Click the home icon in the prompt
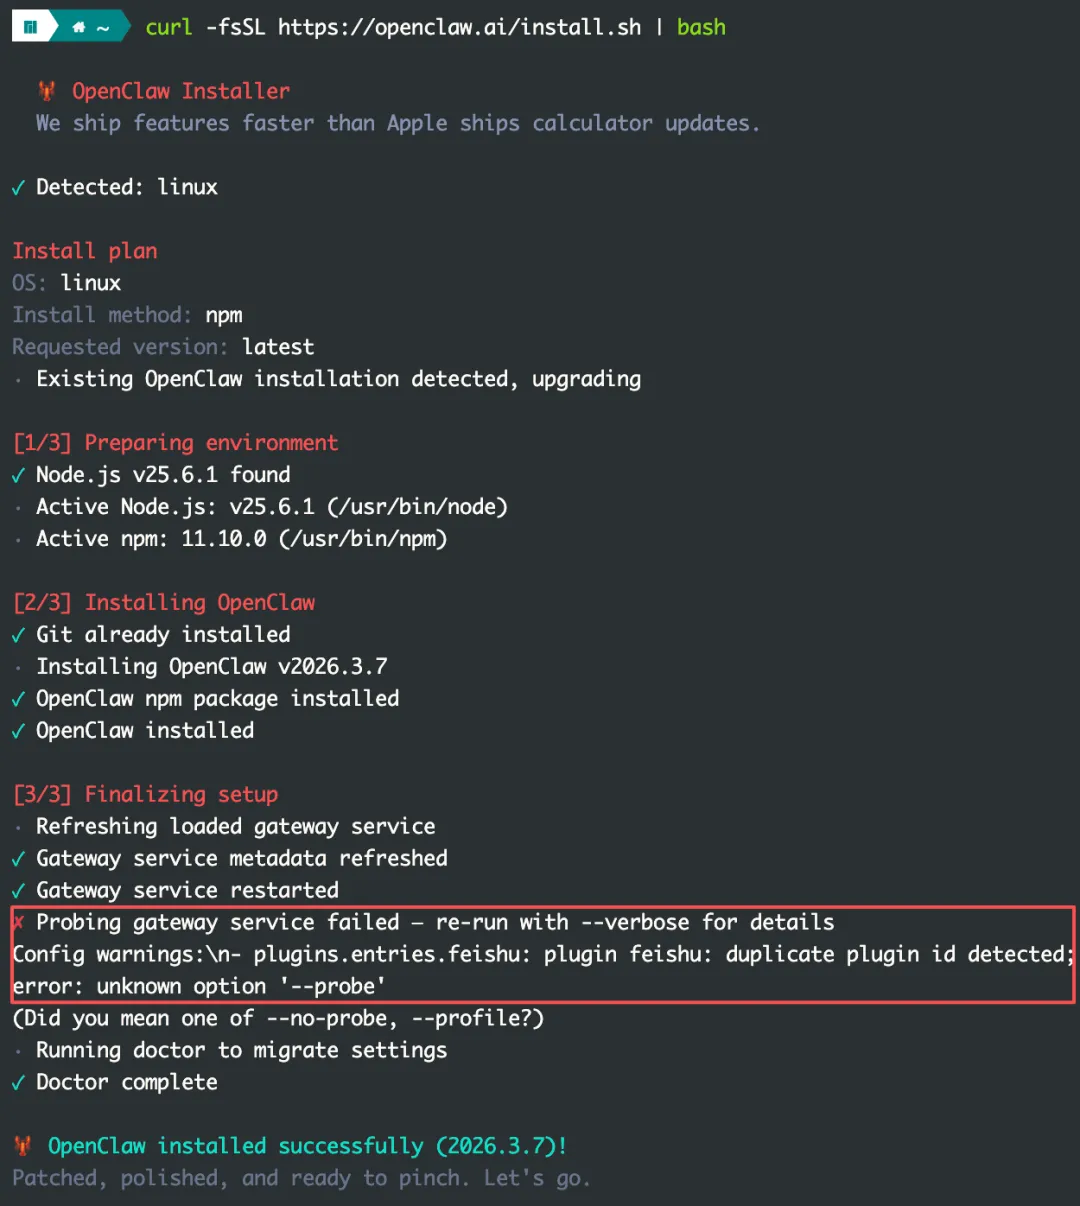 78,28
